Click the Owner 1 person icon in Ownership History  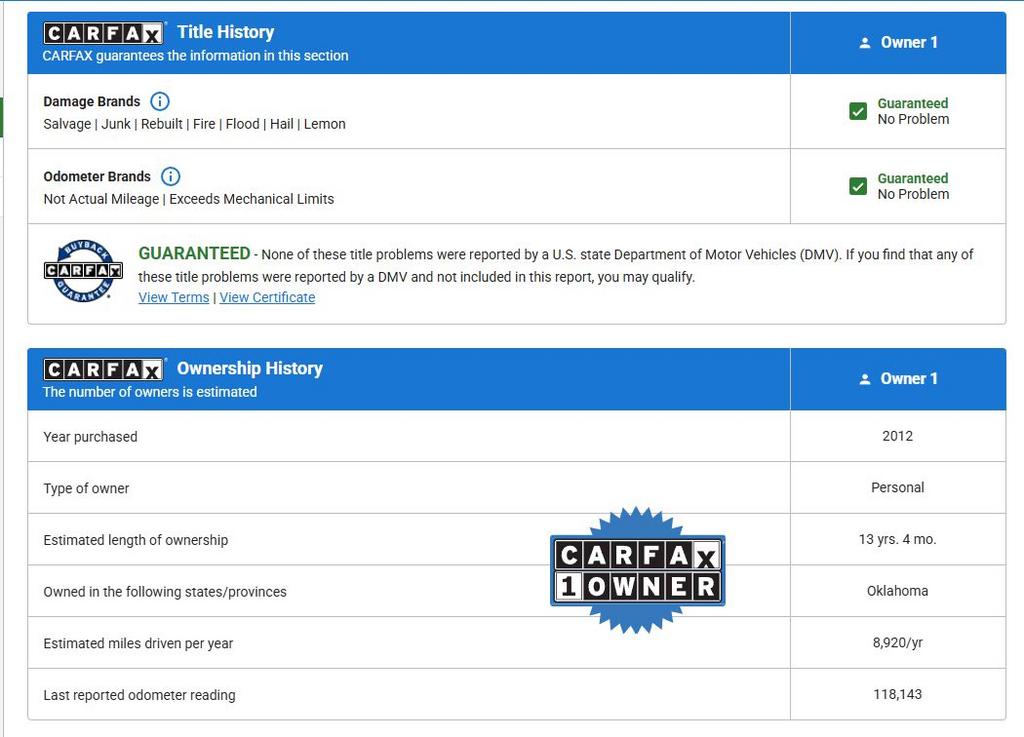865,379
